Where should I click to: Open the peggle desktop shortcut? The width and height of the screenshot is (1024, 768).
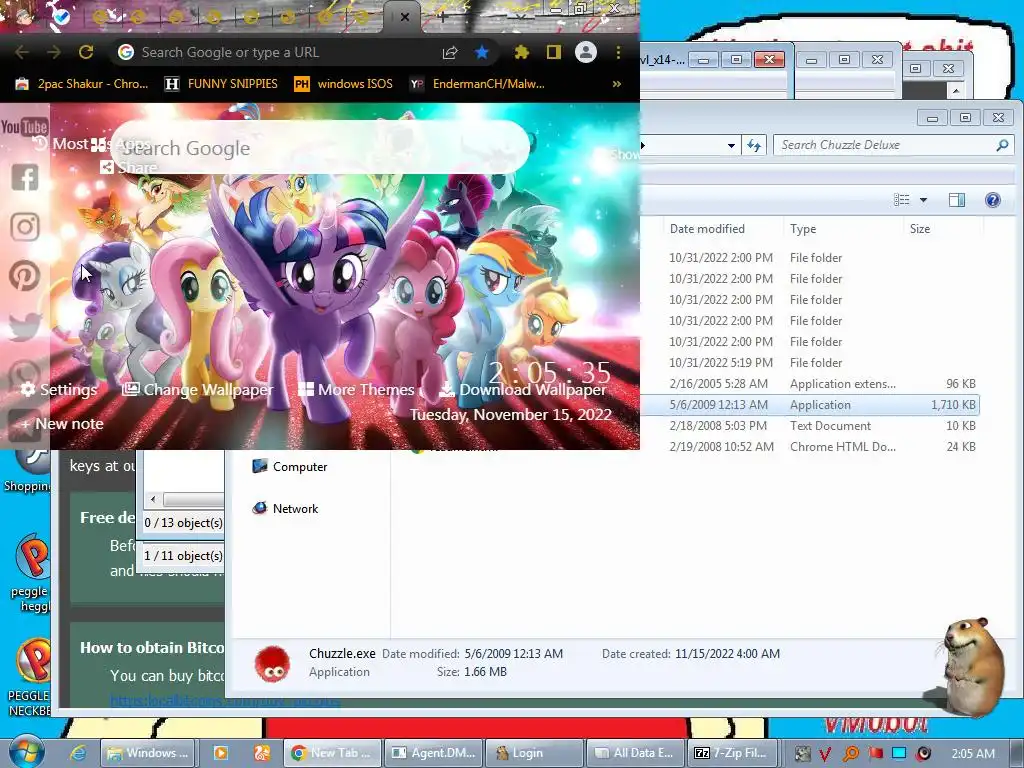coord(31,573)
